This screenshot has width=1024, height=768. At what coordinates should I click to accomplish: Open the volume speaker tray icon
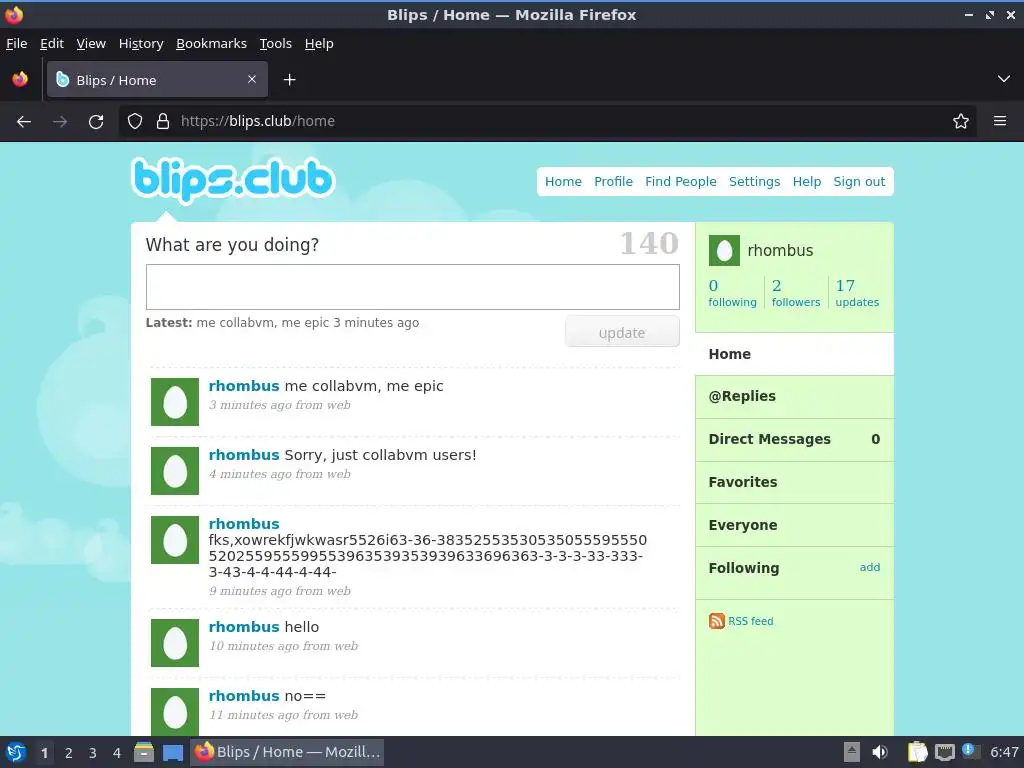click(x=880, y=752)
